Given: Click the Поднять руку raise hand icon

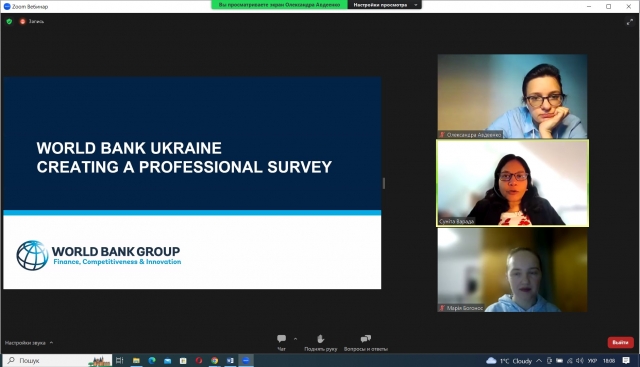Looking at the screenshot, I should (320, 339).
